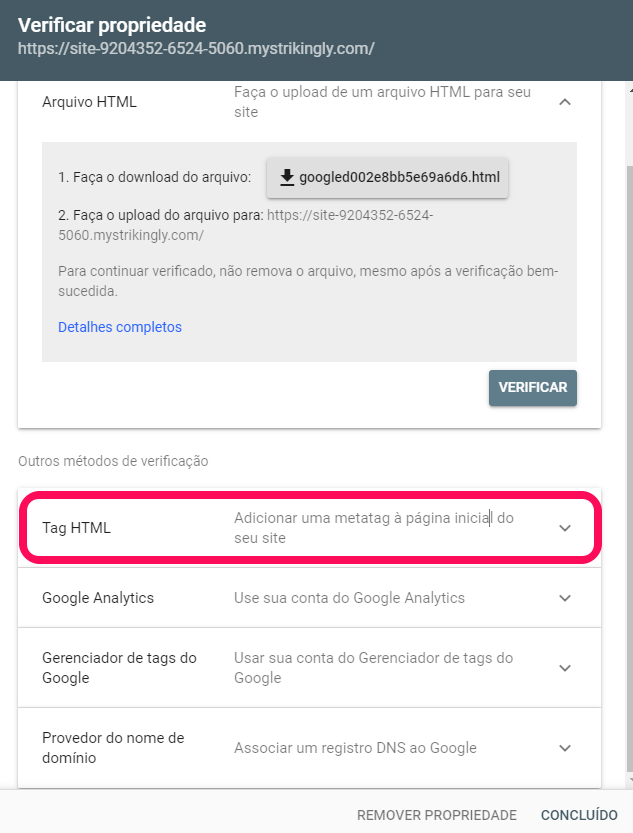Viewport: 633px width, 833px height.
Task: Click REMOVER PROPRIEDADE
Action: tap(437, 815)
